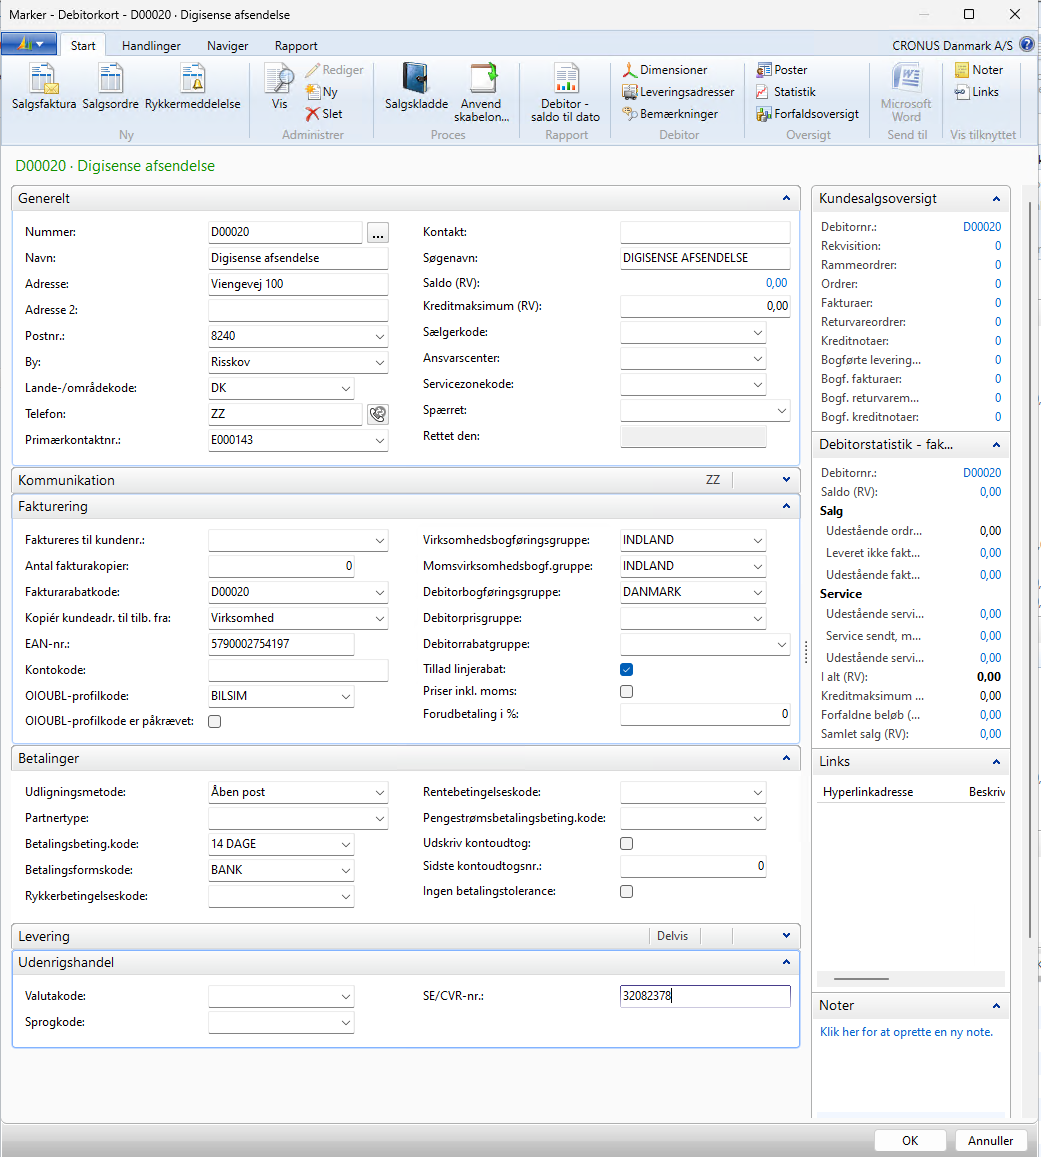This screenshot has width=1041, height=1157.
Task: Send to Microsoft Word
Action: pyautogui.click(x=906, y=93)
